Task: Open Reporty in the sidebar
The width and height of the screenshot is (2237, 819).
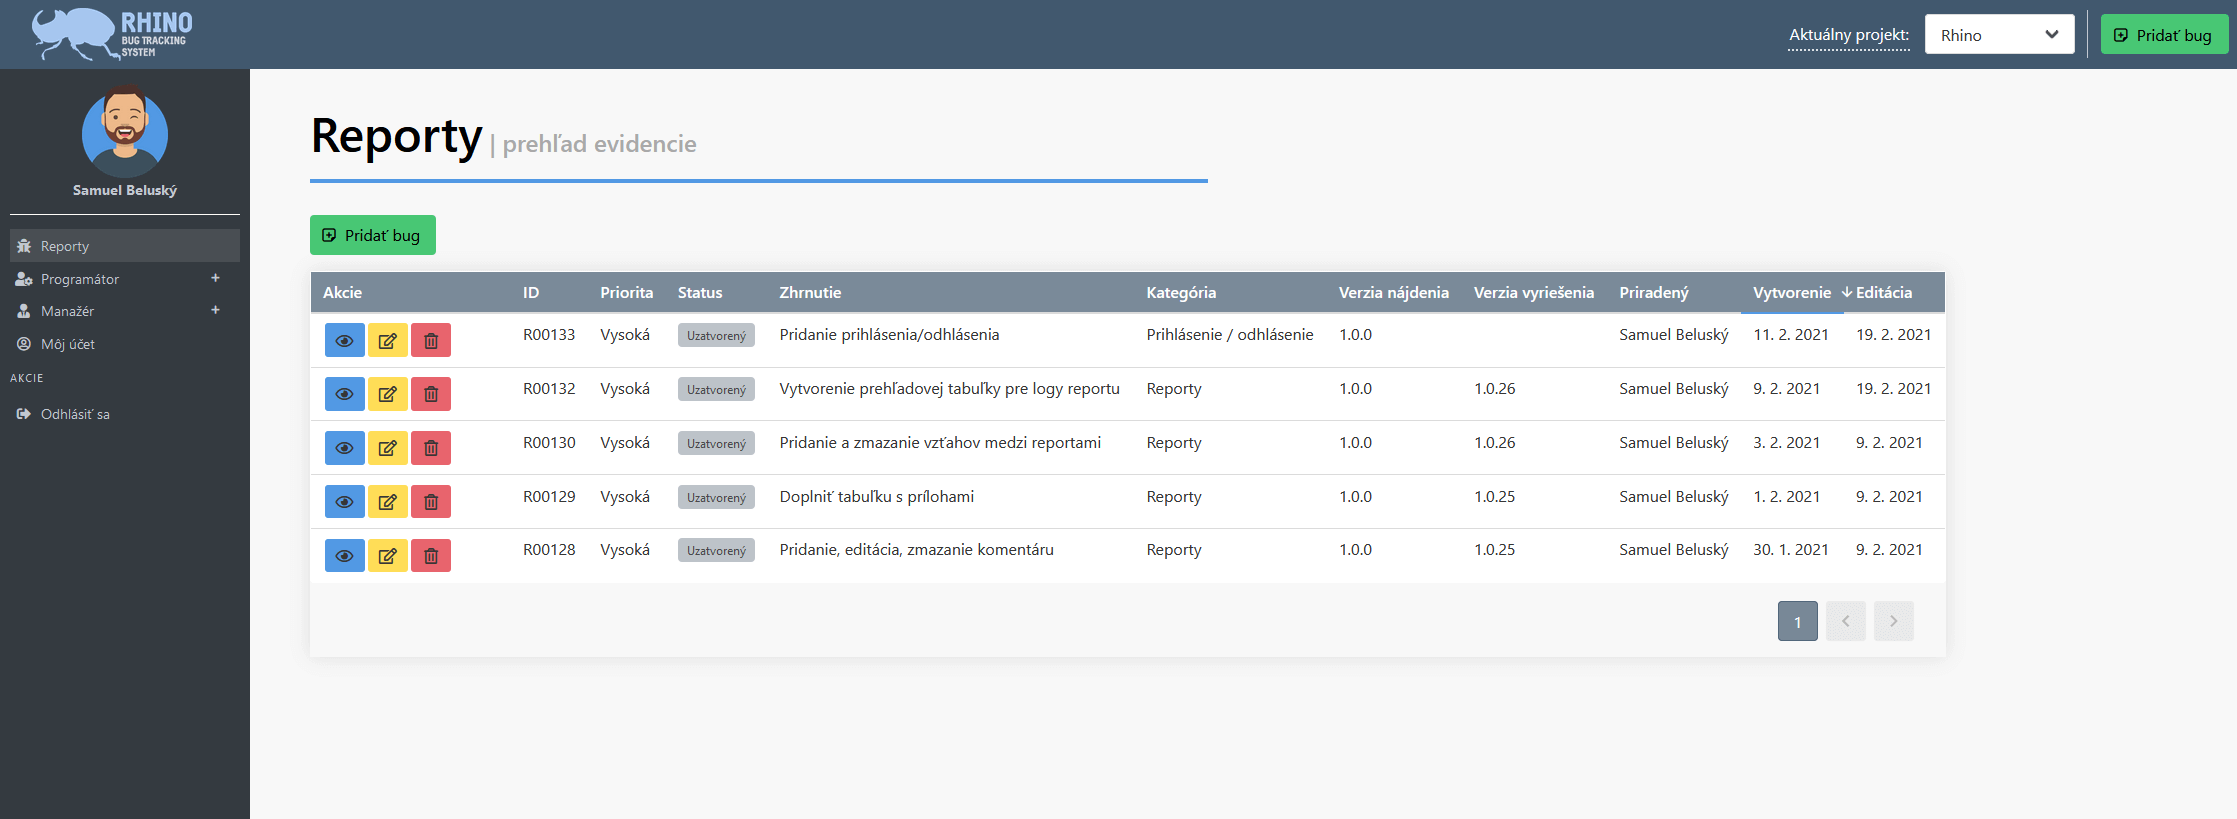Action: (x=125, y=246)
